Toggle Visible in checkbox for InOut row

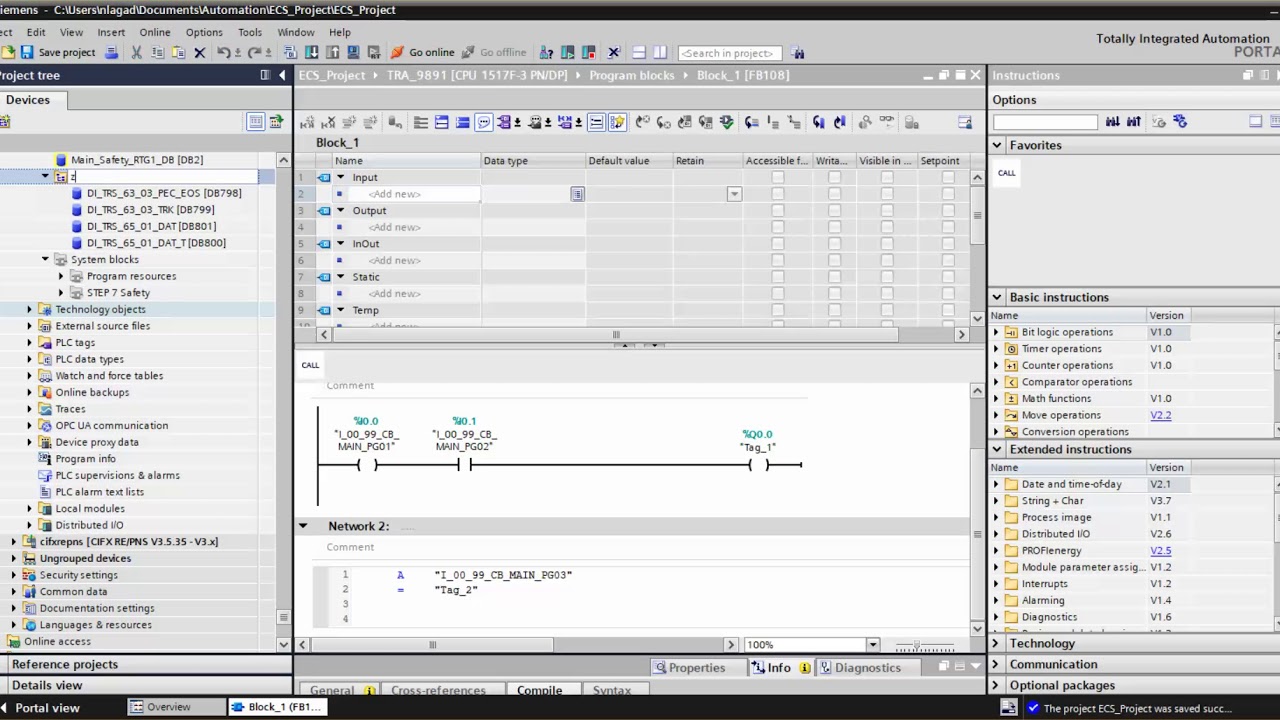tap(886, 243)
